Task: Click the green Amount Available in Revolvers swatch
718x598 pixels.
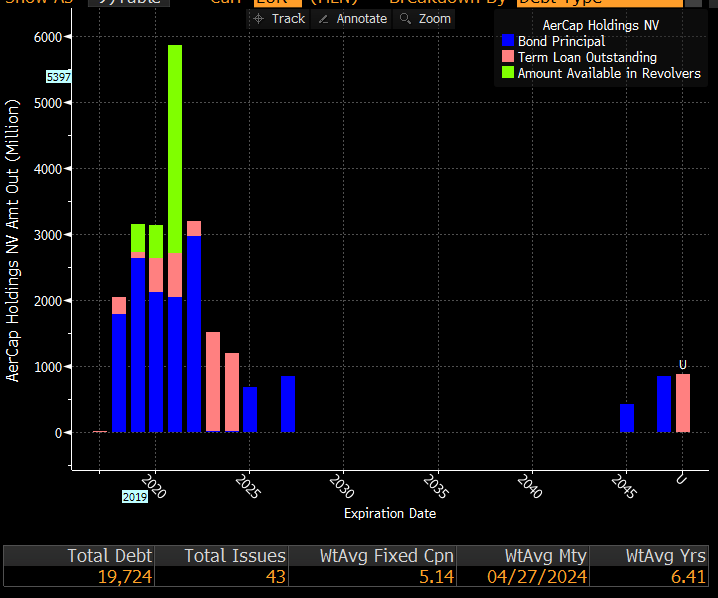Action: click(508, 73)
